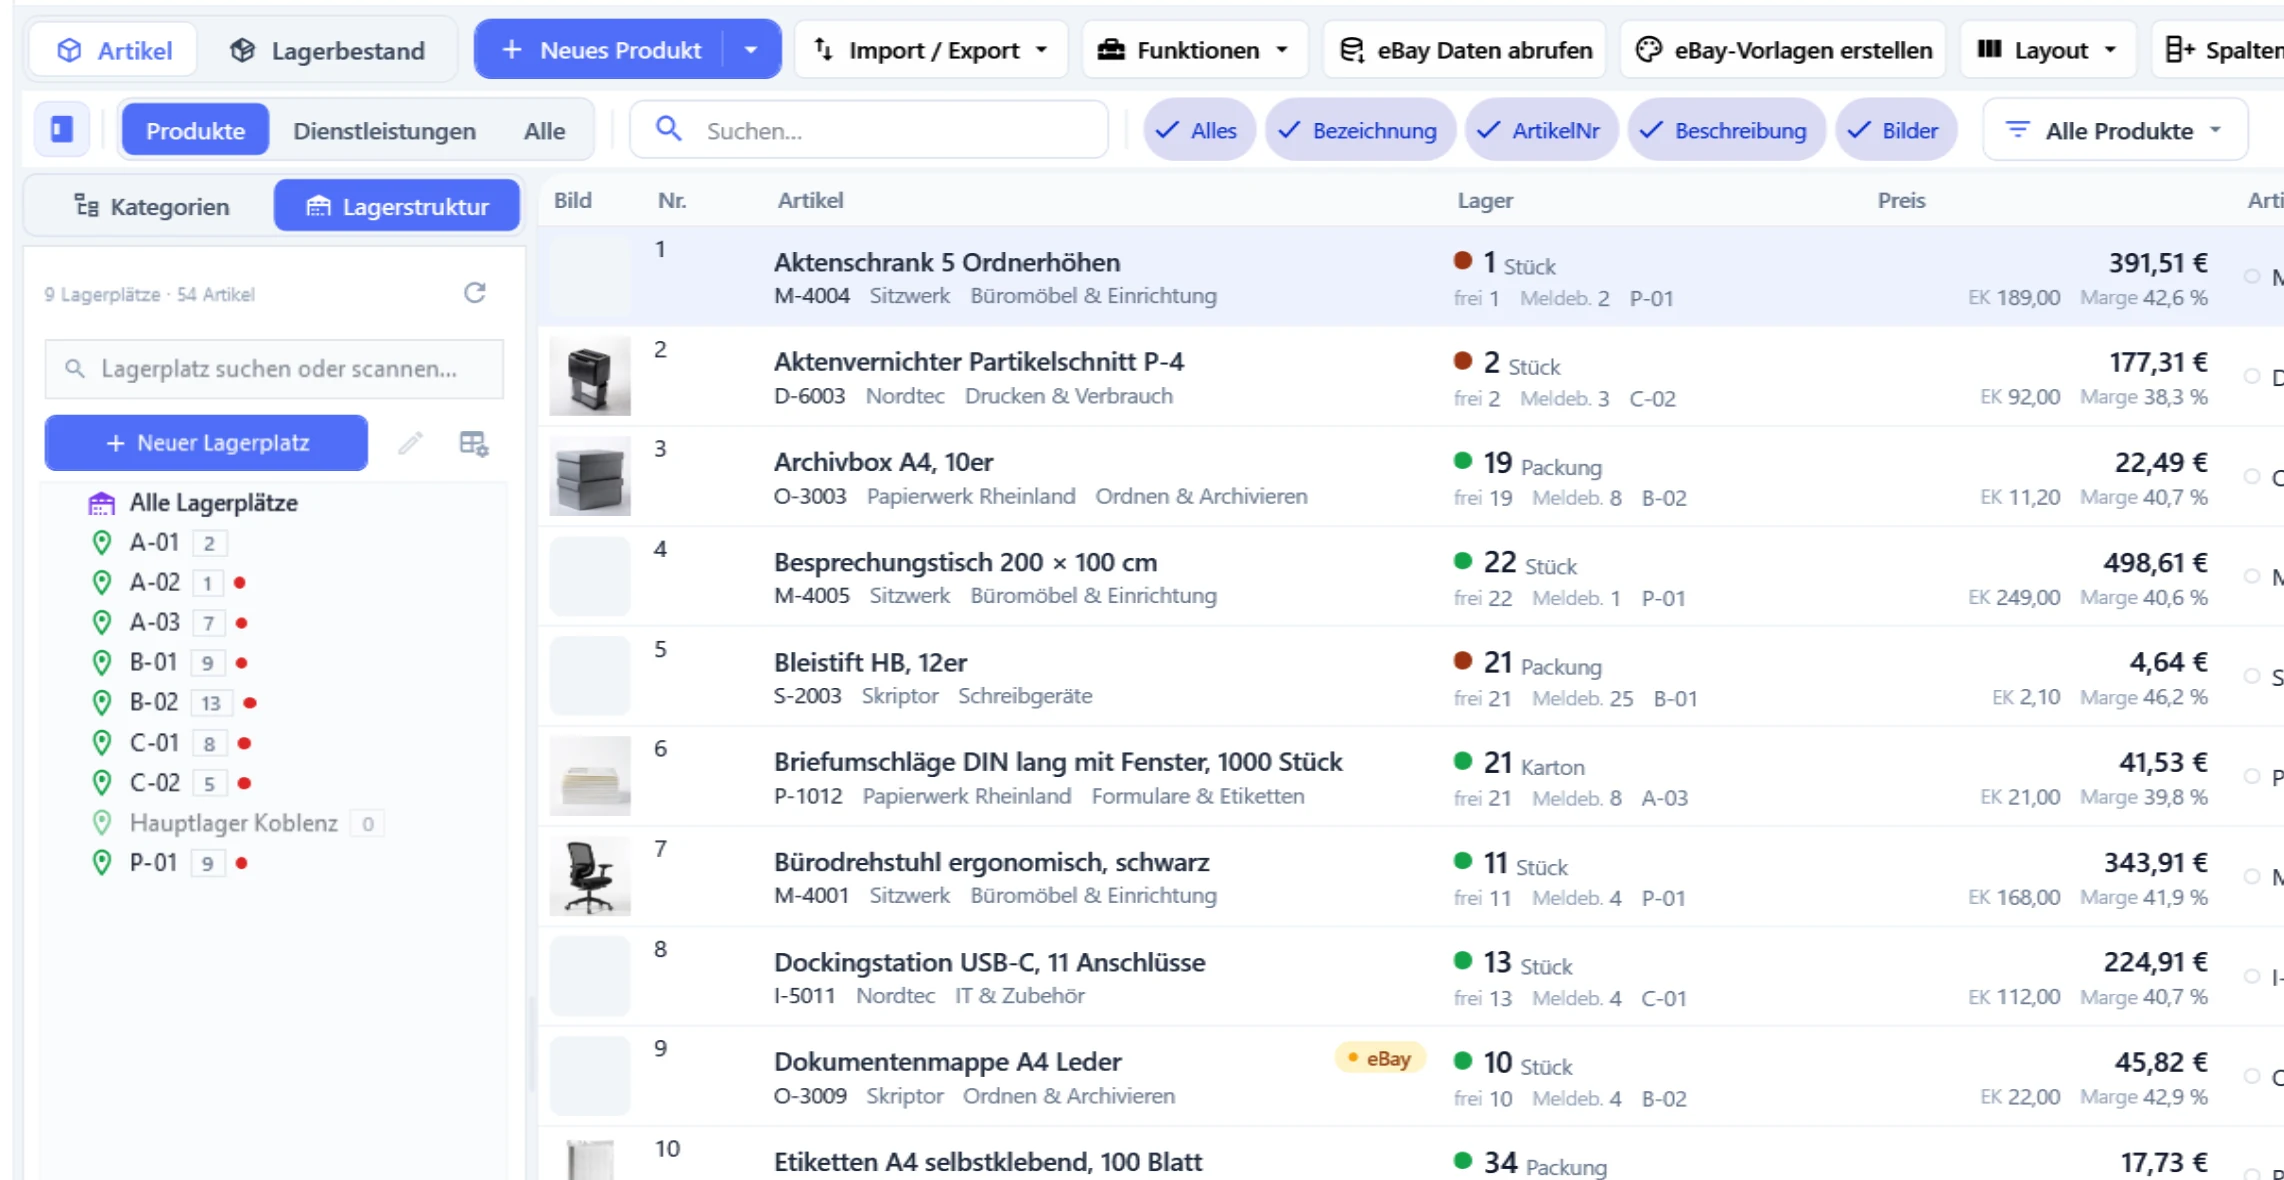Viewport: 2284px width, 1180px height.
Task: Select the Dienstleistungen tab
Action: pyautogui.click(x=384, y=130)
